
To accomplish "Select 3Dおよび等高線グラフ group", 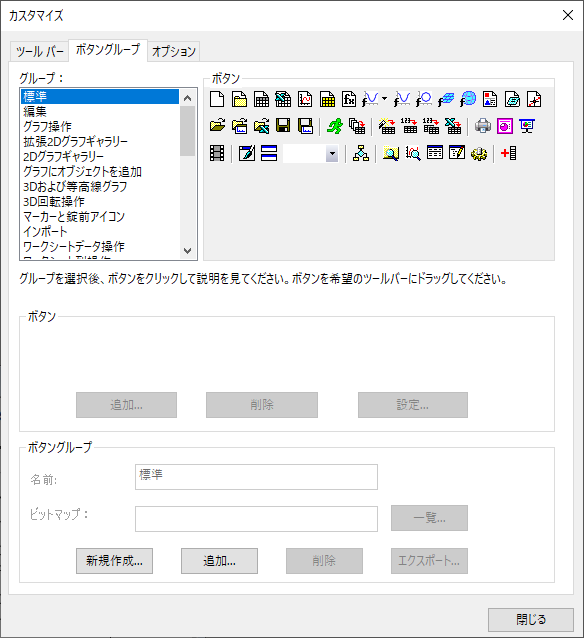I will 100,187.
